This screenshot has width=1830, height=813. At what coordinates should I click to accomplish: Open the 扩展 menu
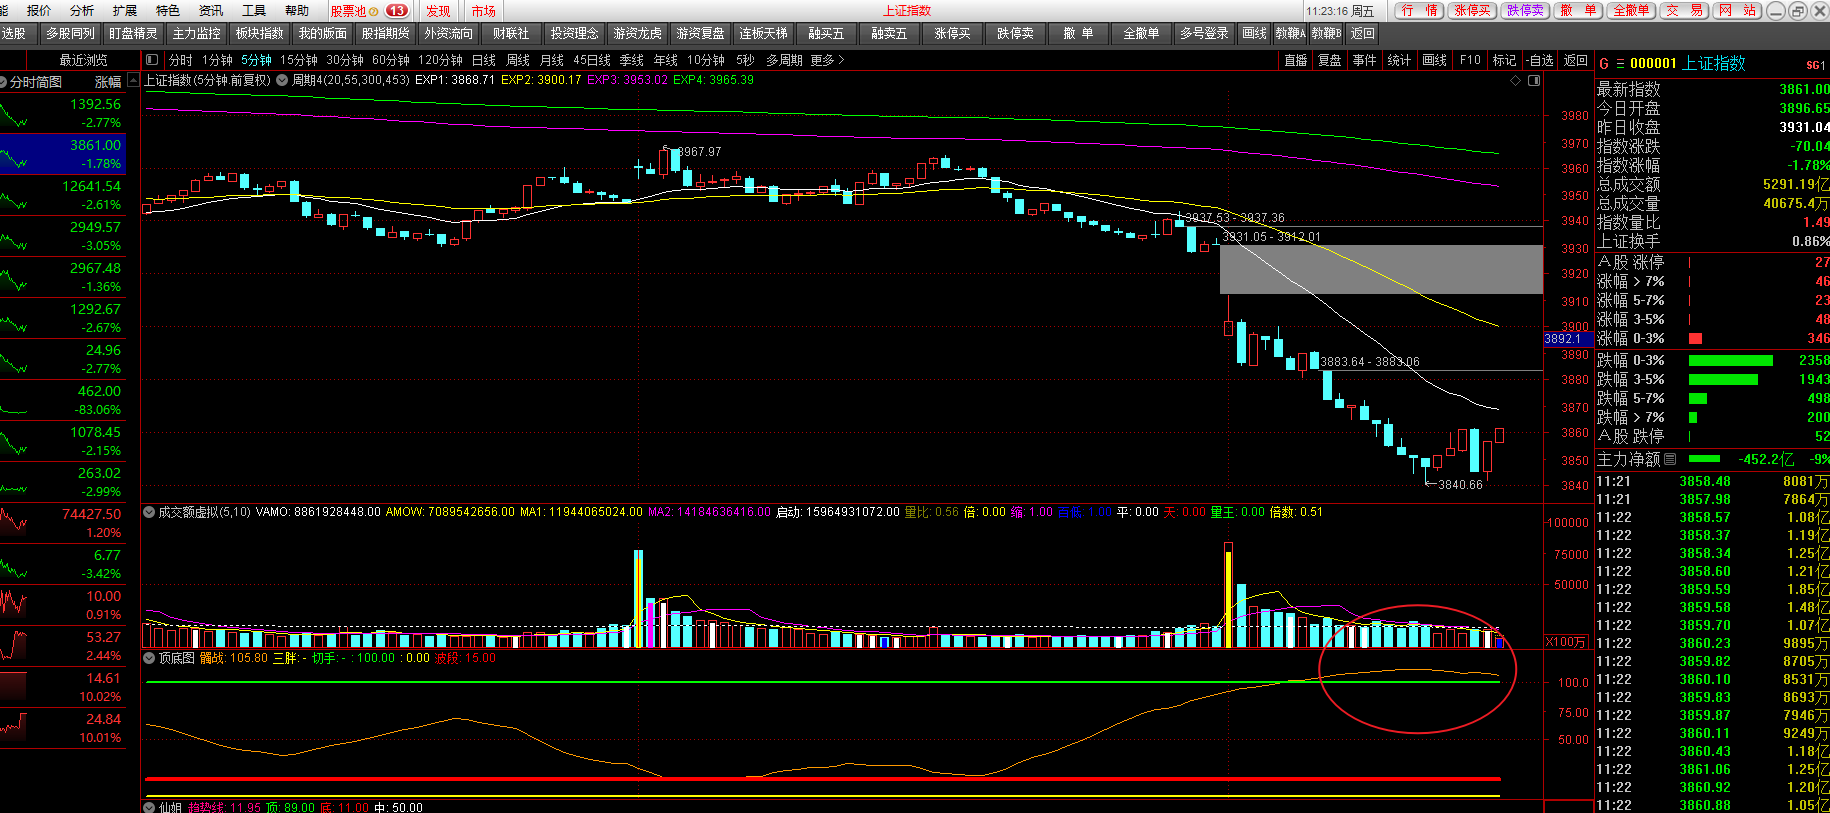pos(125,11)
